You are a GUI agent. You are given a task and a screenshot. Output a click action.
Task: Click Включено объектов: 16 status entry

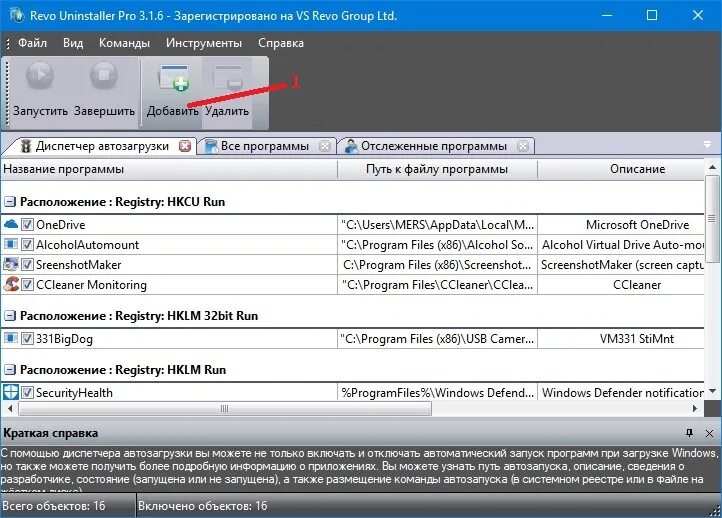[x=203, y=506]
